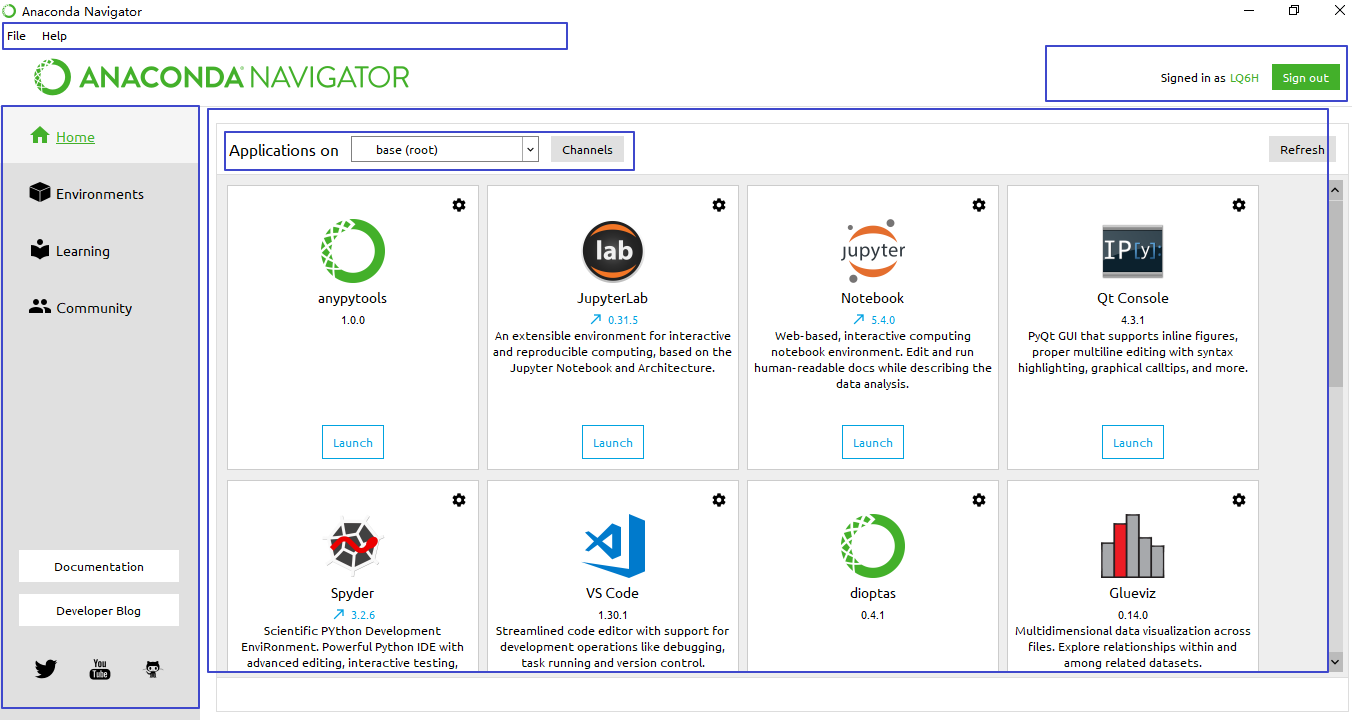Click the JupyterLab lab logo
1352x720 pixels.
point(613,251)
